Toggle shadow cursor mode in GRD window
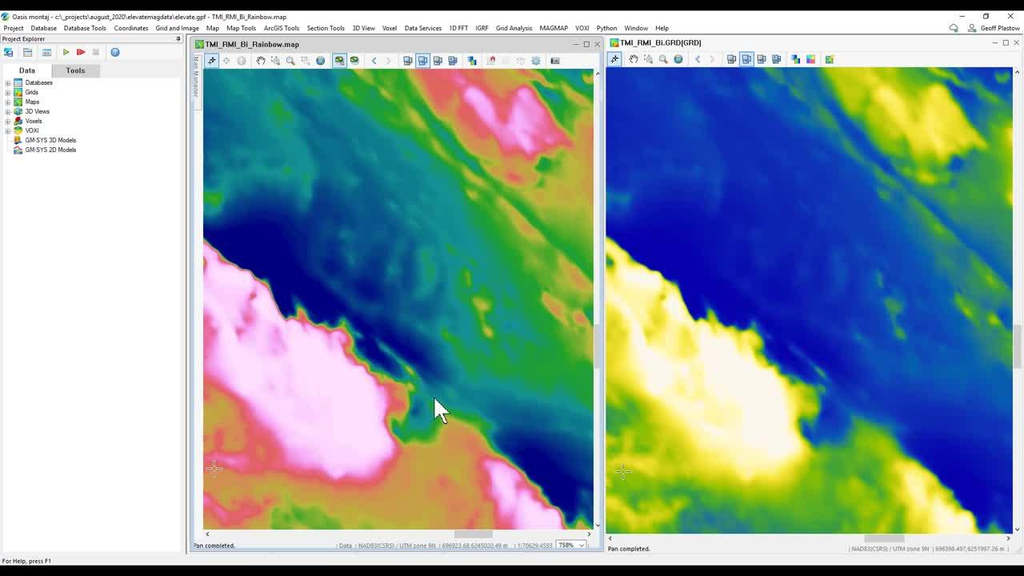This screenshot has height=576, width=1024. click(615, 59)
